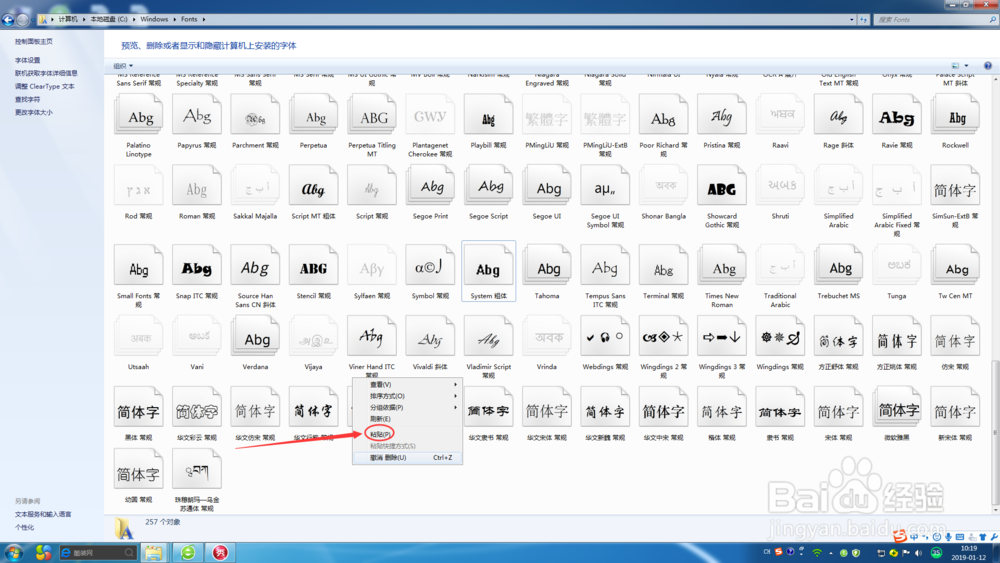
Task: Open the 更改字体大小 link
Action: pos(34,112)
